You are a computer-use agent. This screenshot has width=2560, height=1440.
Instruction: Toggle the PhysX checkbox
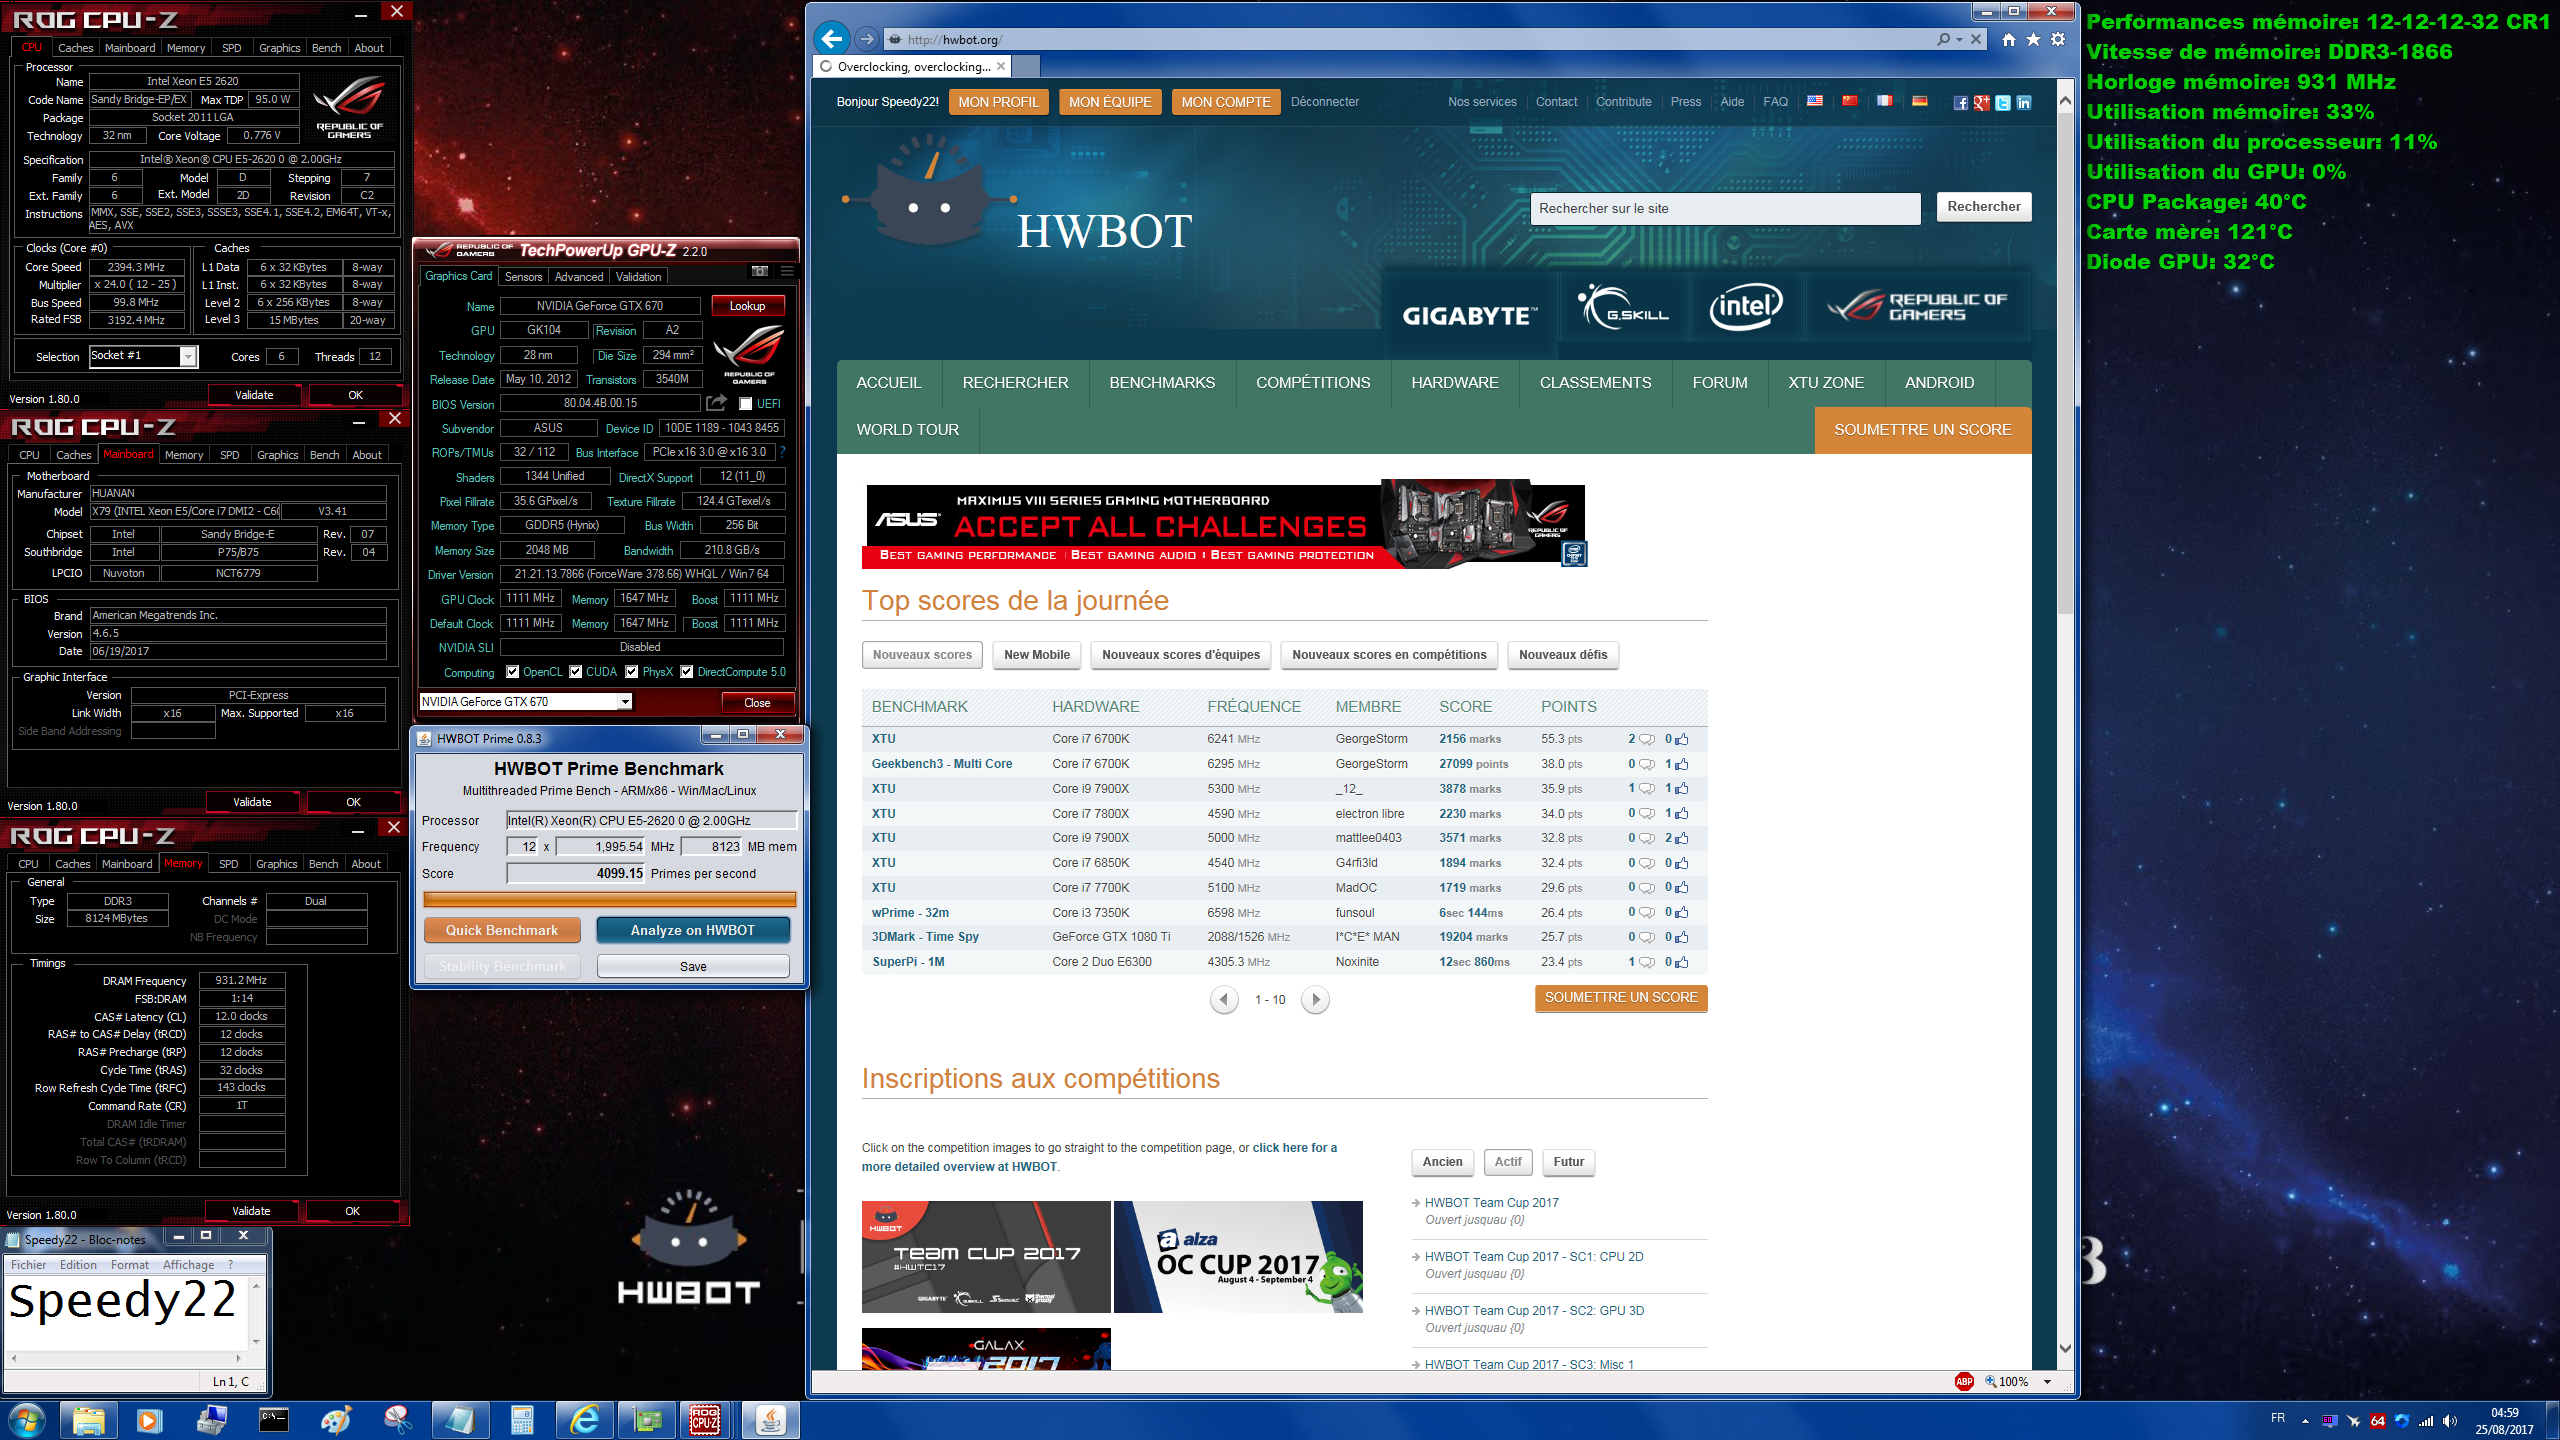[x=632, y=672]
